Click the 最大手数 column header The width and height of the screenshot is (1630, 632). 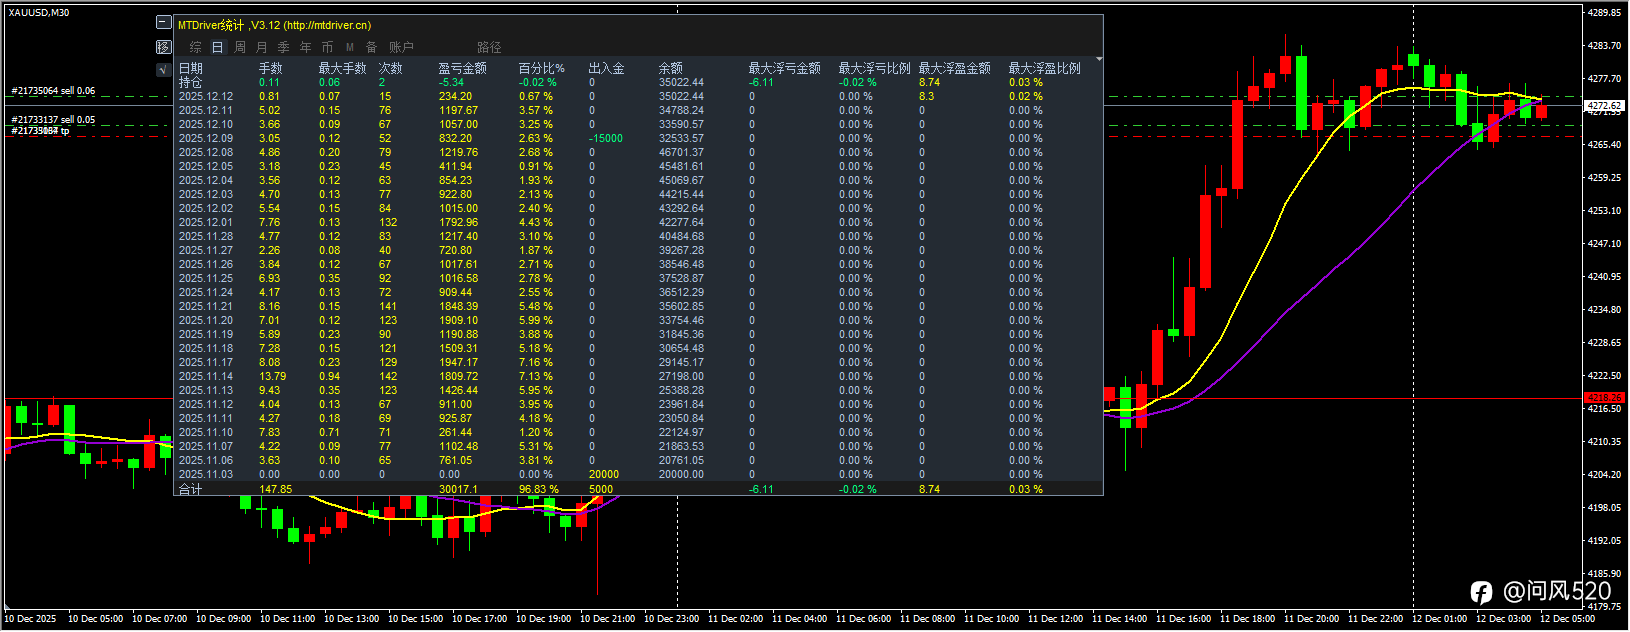coord(343,68)
